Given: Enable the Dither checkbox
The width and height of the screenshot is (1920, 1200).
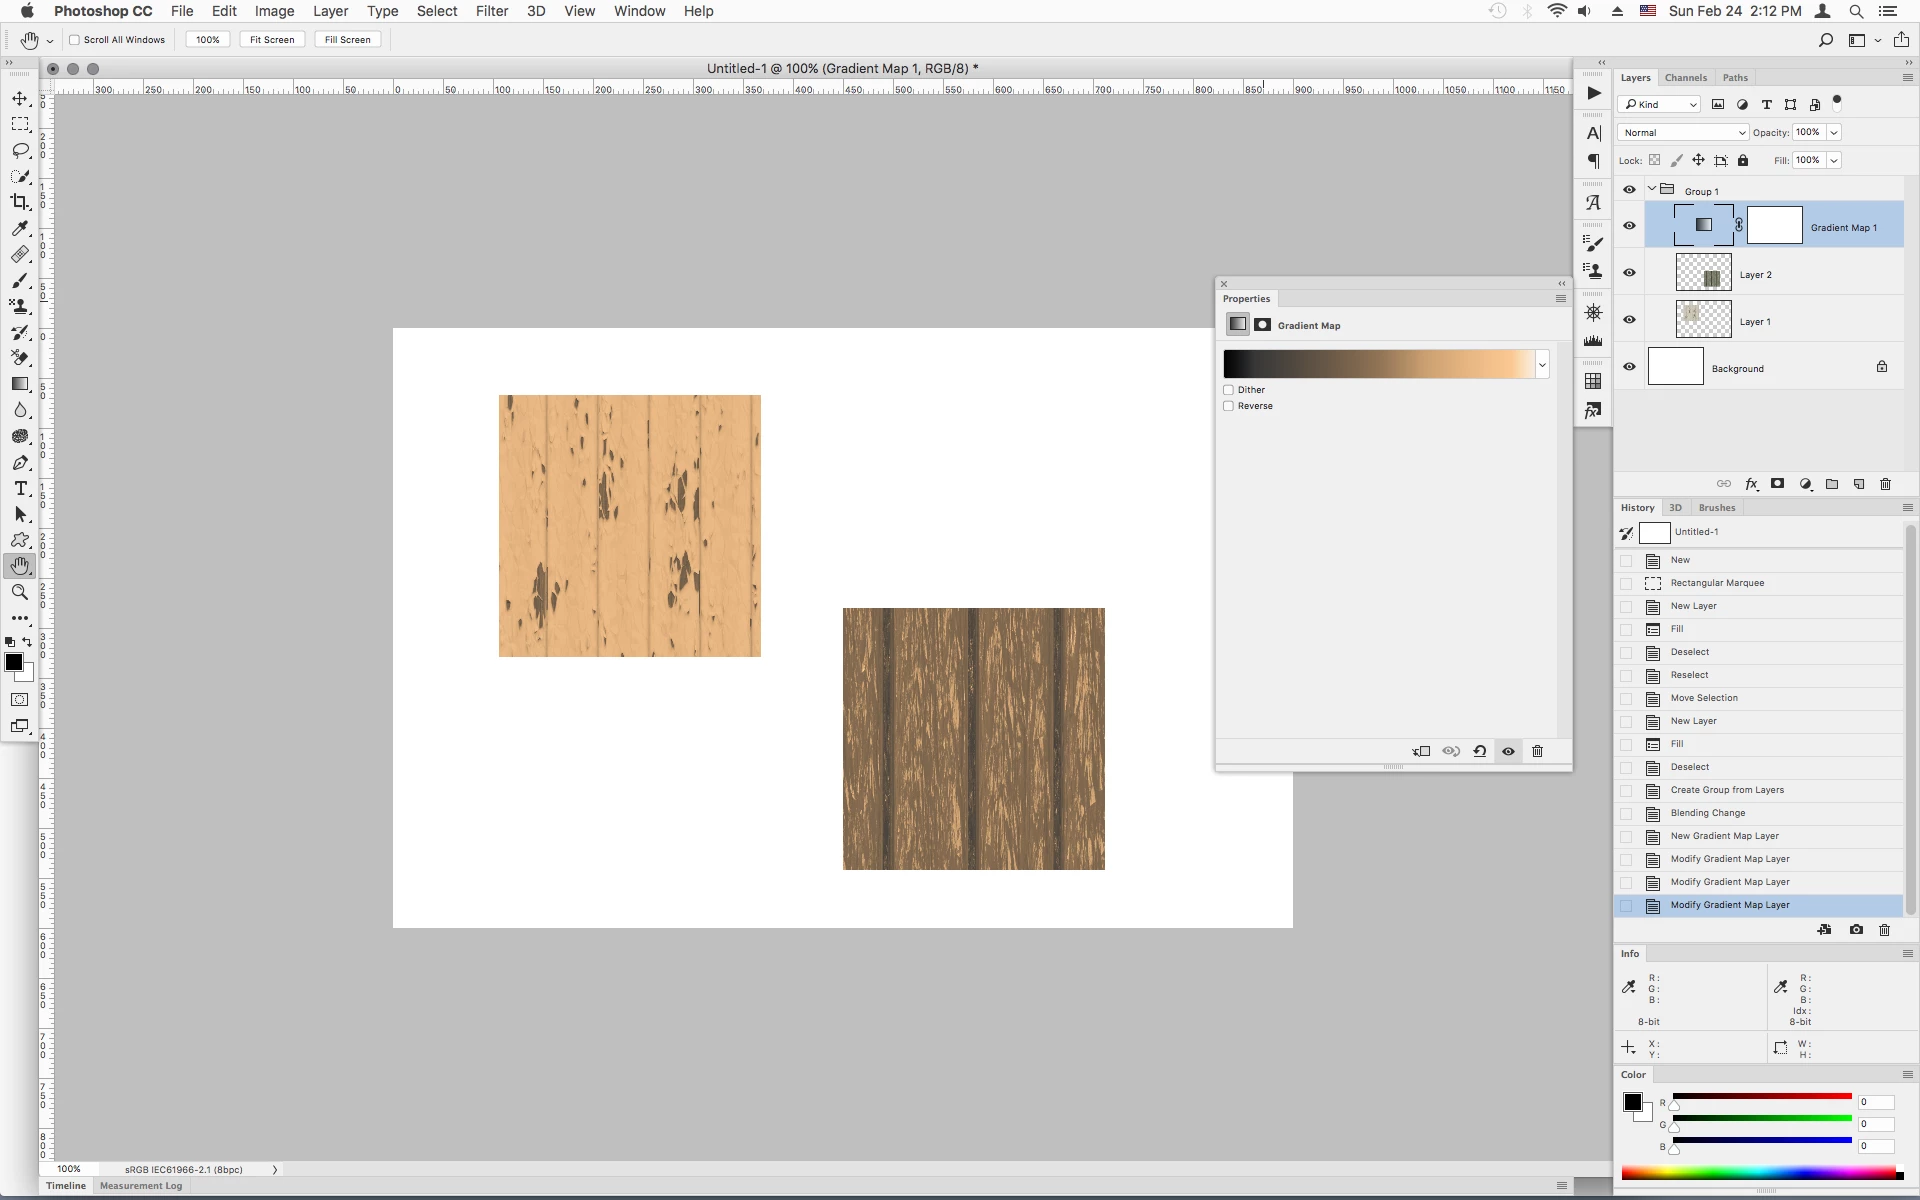Looking at the screenshot, I should click(1229, 390).
